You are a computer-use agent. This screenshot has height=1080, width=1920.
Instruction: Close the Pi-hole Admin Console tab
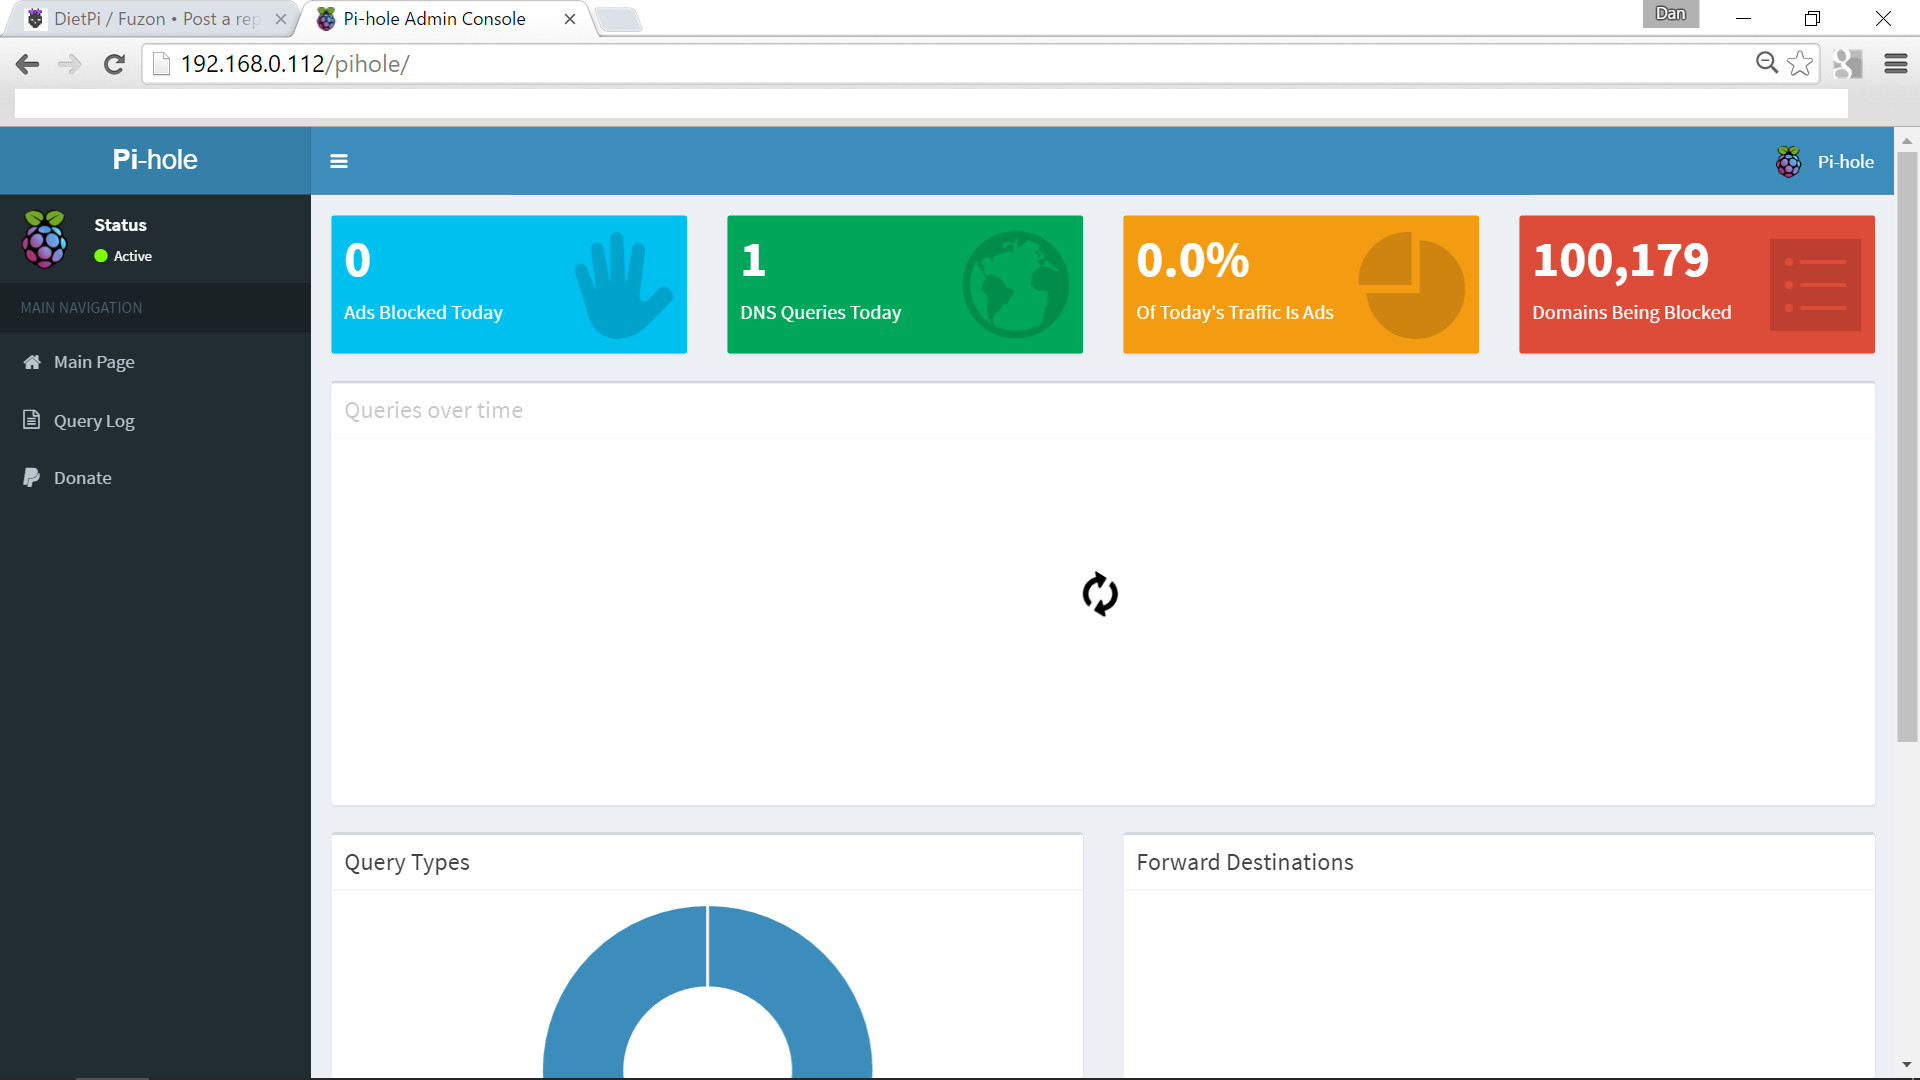click(570, 19)
